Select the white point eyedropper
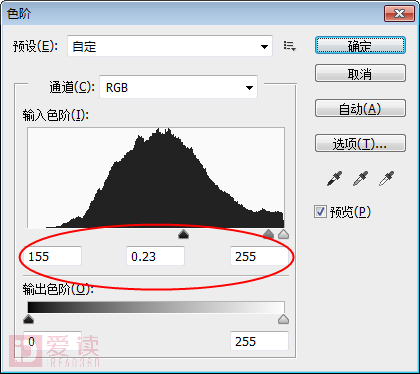 386,178
